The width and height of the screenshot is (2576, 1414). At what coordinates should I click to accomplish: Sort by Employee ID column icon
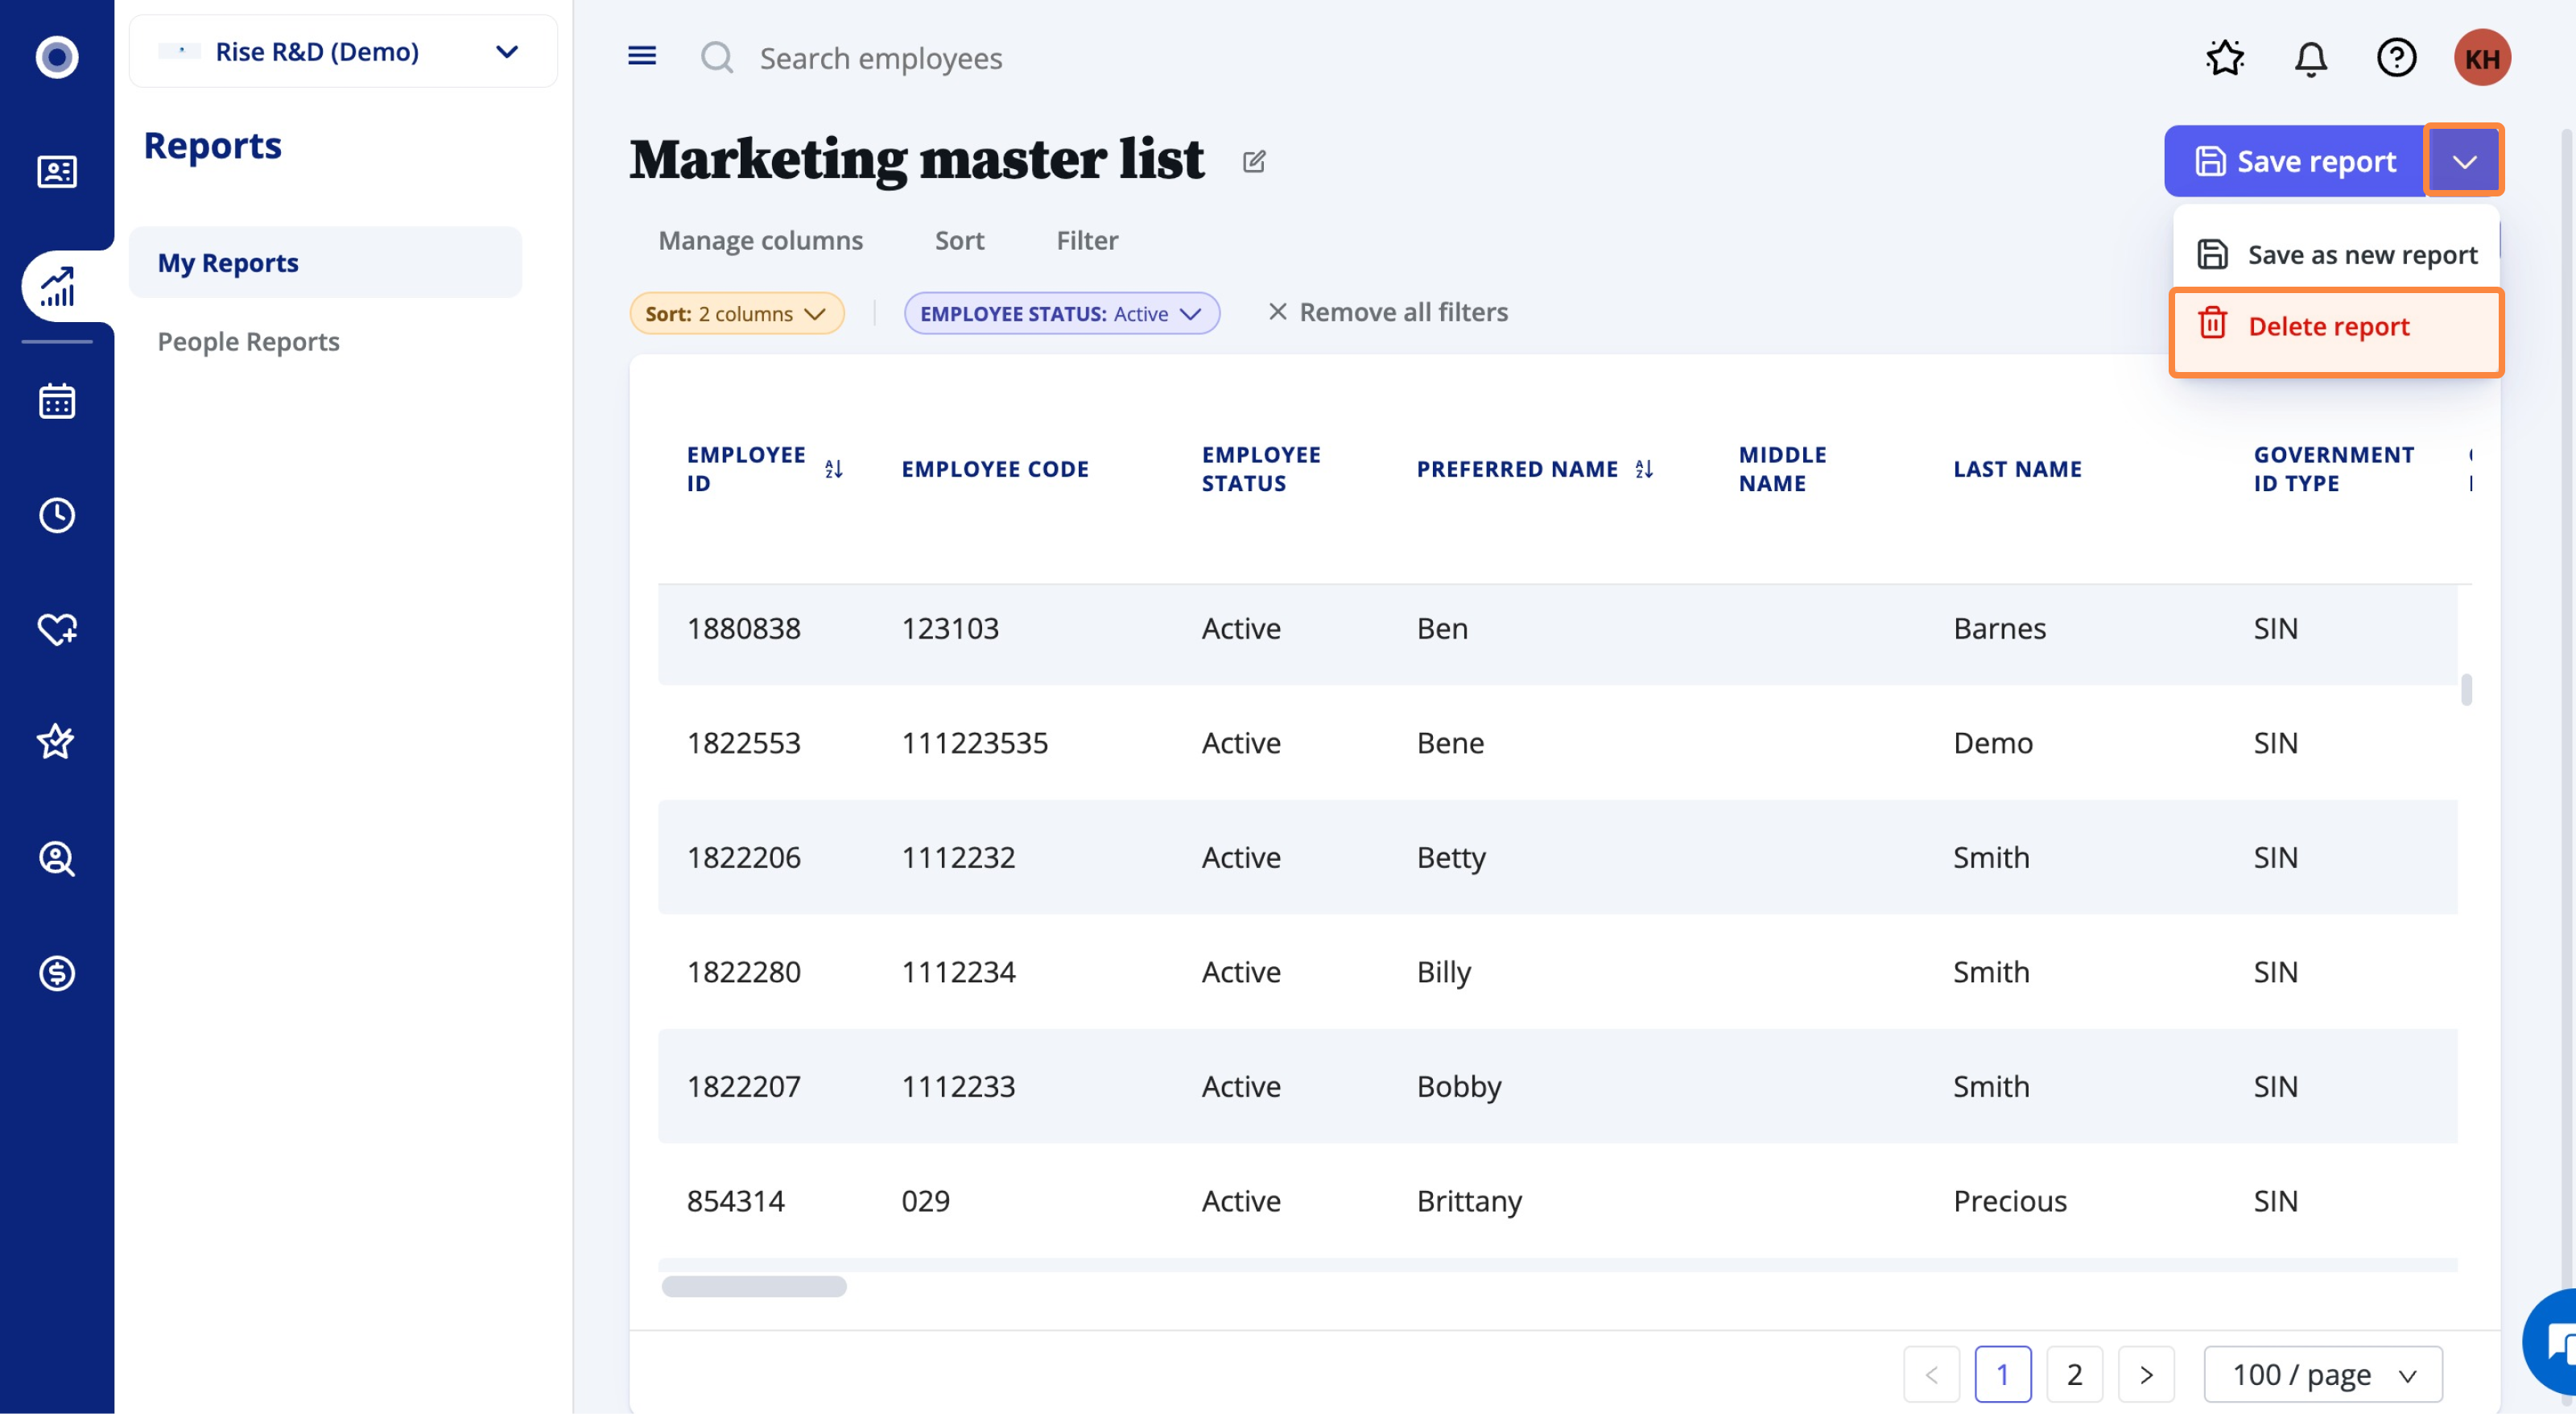pyautogui.click(x=833, y=469)
